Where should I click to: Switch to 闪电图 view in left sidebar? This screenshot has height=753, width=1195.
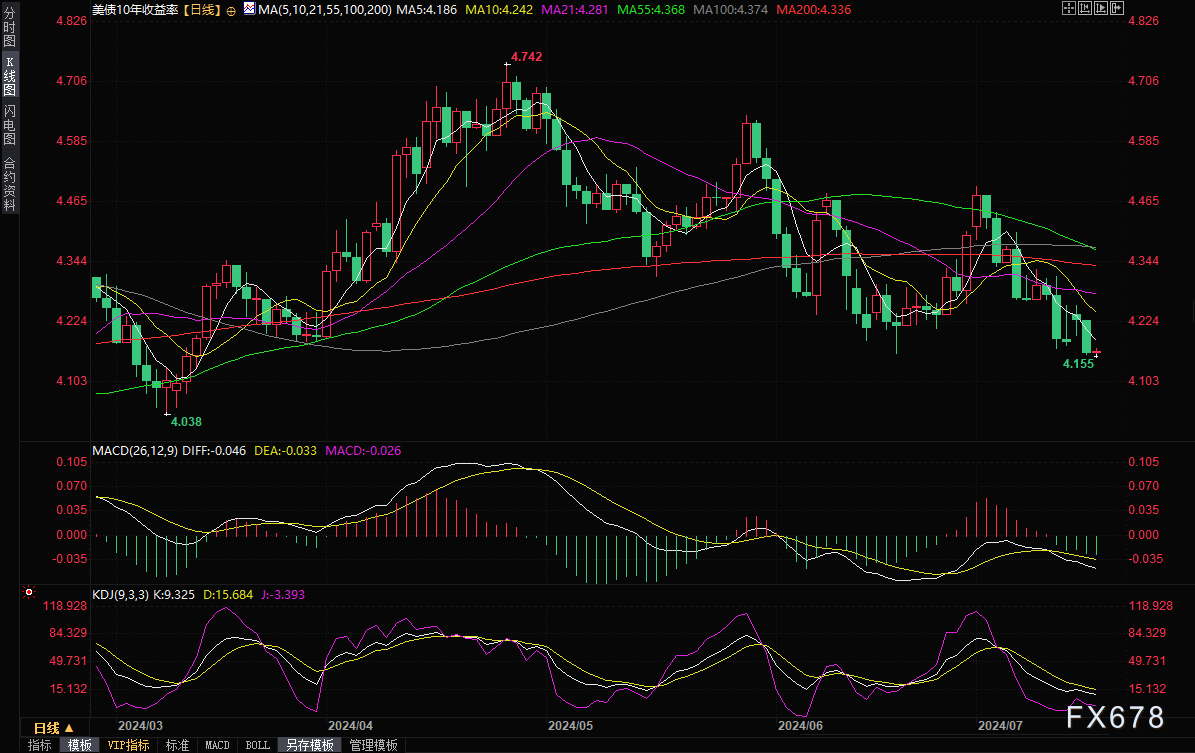click(9, 124)
